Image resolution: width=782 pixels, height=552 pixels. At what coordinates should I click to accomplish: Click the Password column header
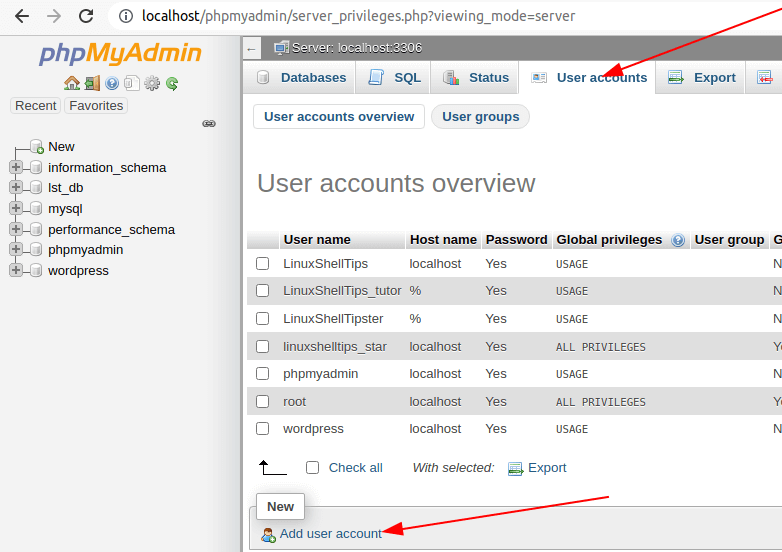[516, 240]
